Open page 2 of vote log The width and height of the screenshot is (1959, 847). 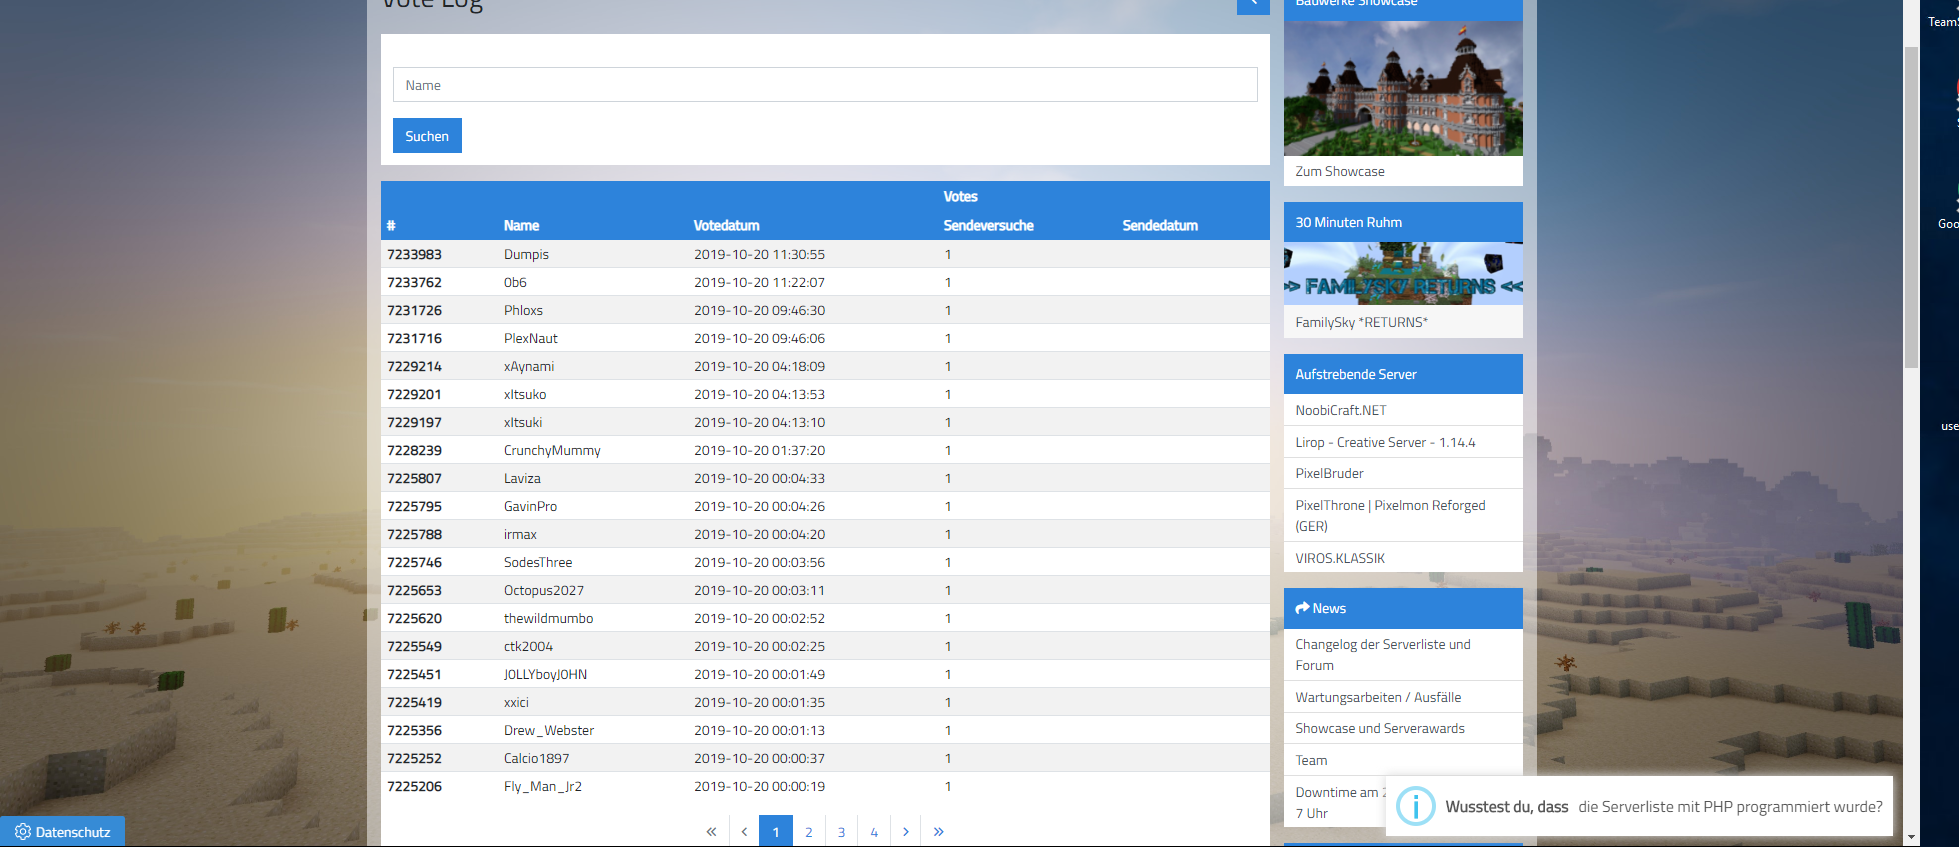[809, 832]
